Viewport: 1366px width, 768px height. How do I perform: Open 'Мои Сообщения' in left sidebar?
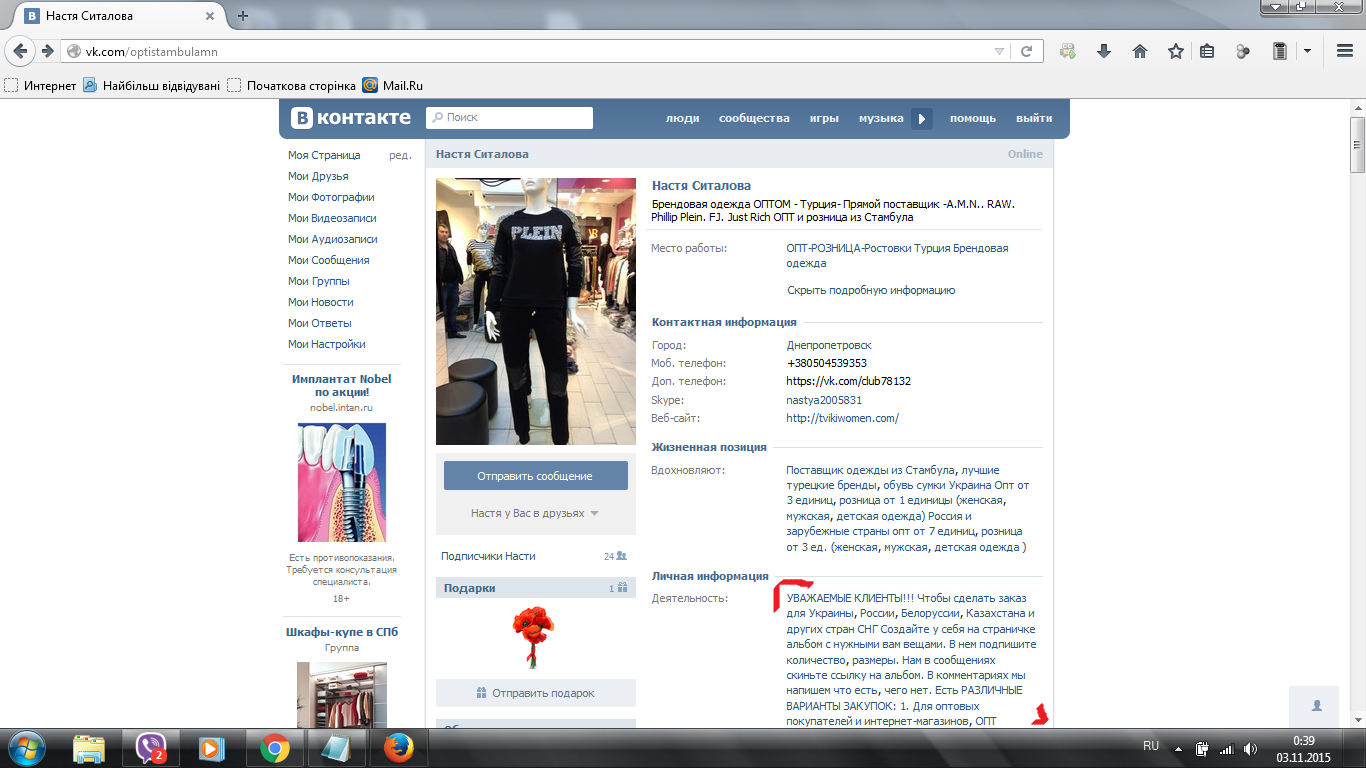(x=329, y=260)
